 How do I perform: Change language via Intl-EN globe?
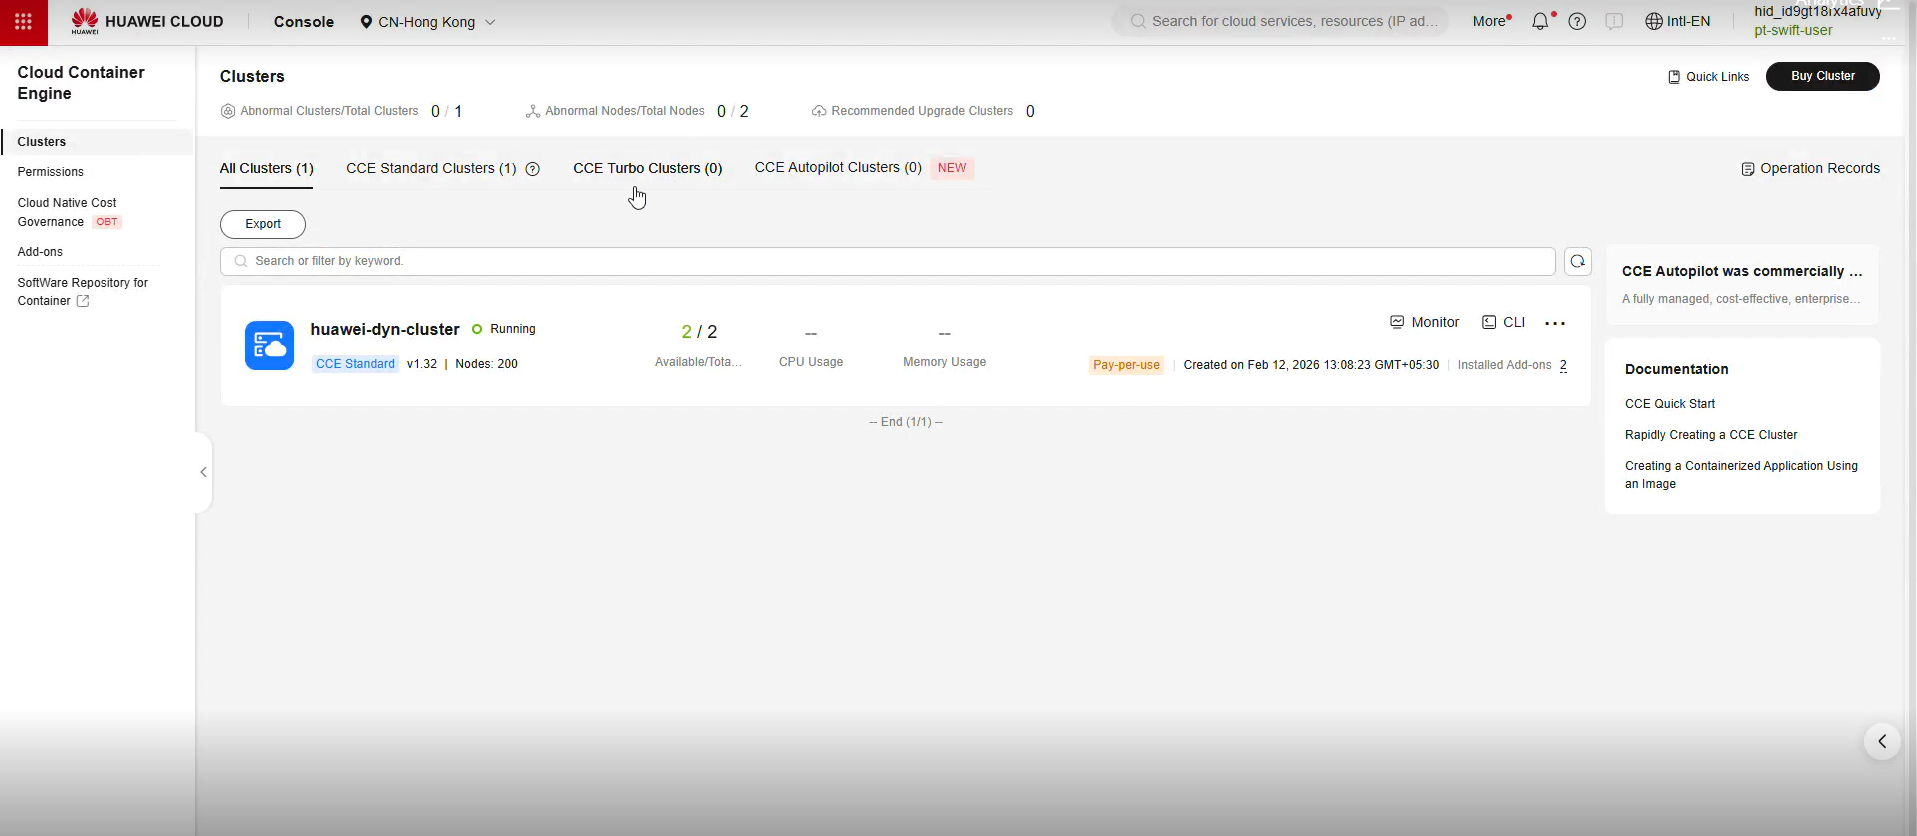pos(1678,21)
